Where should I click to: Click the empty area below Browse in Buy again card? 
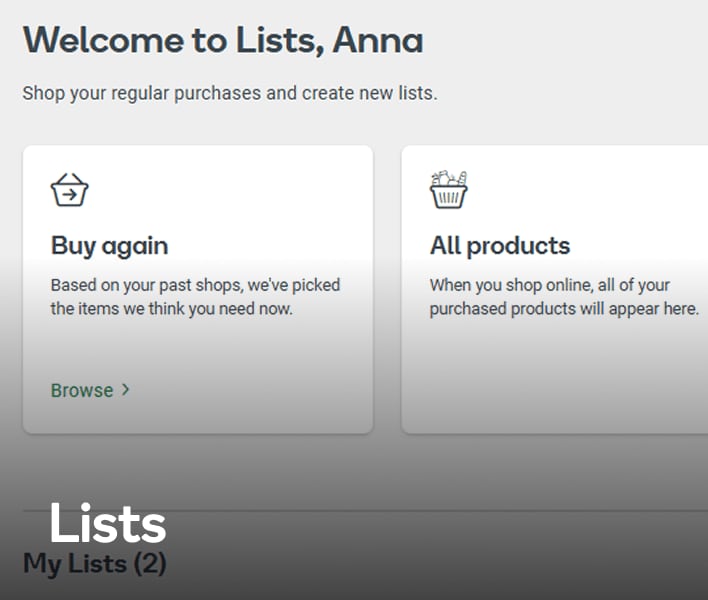pos(197,416)
